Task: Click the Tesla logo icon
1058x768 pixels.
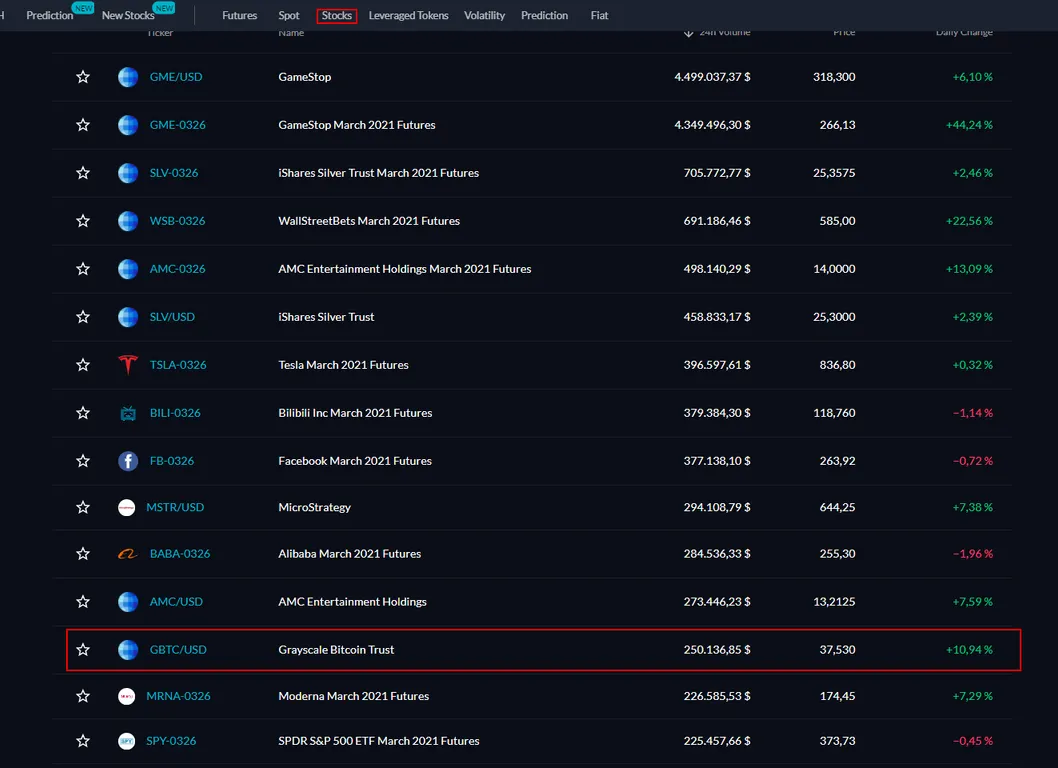Action: [128, 365]
